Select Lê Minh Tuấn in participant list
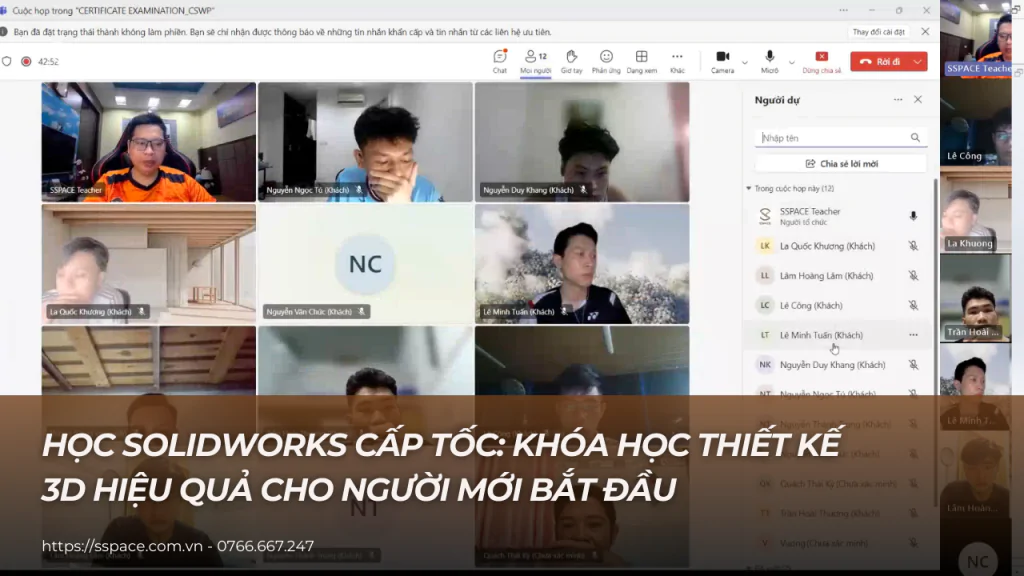 (839, 335)
